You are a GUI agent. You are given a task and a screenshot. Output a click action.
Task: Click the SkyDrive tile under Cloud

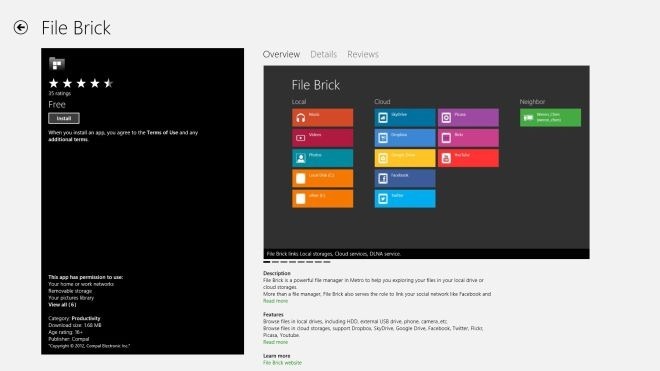[x=405, y=117]
